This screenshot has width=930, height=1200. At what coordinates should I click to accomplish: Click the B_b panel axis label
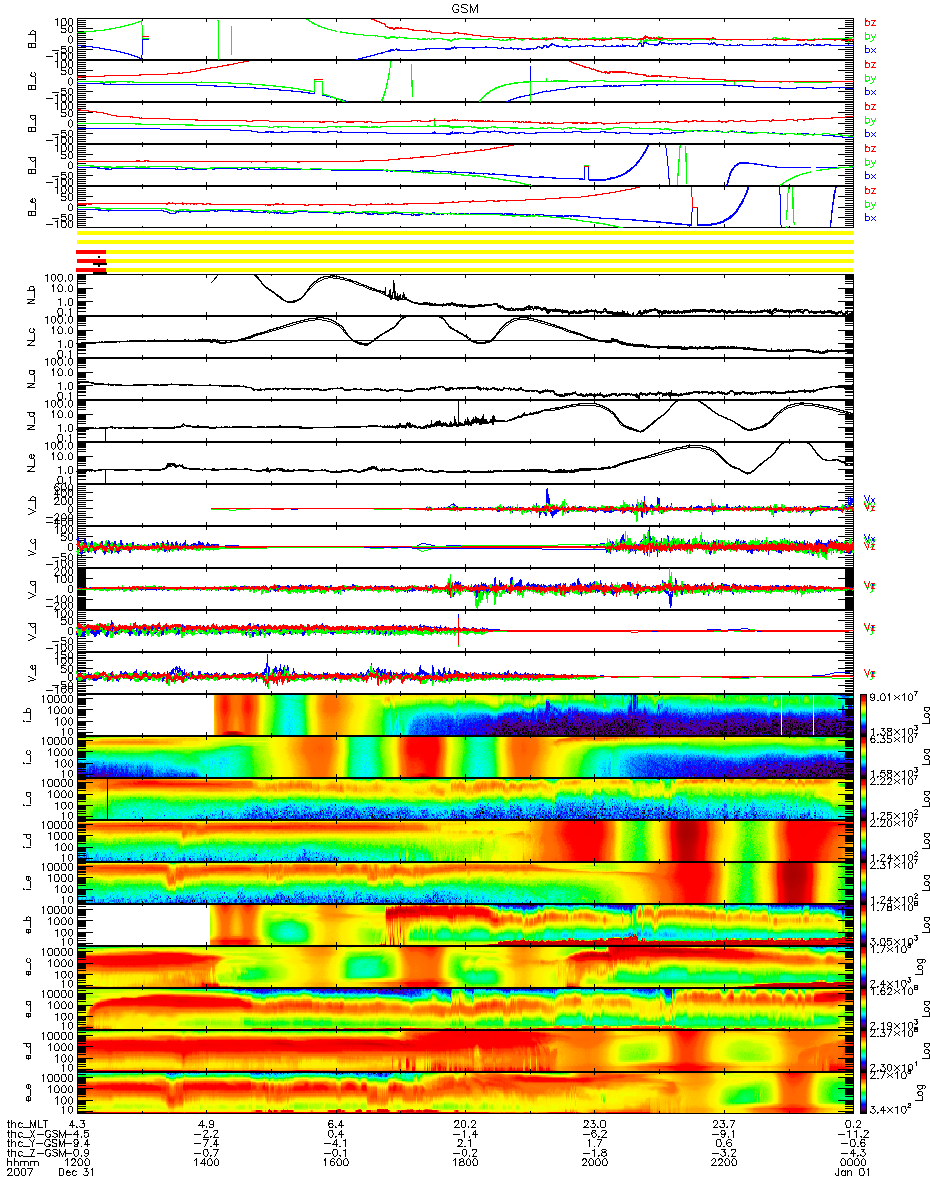[x=31, y=38]
